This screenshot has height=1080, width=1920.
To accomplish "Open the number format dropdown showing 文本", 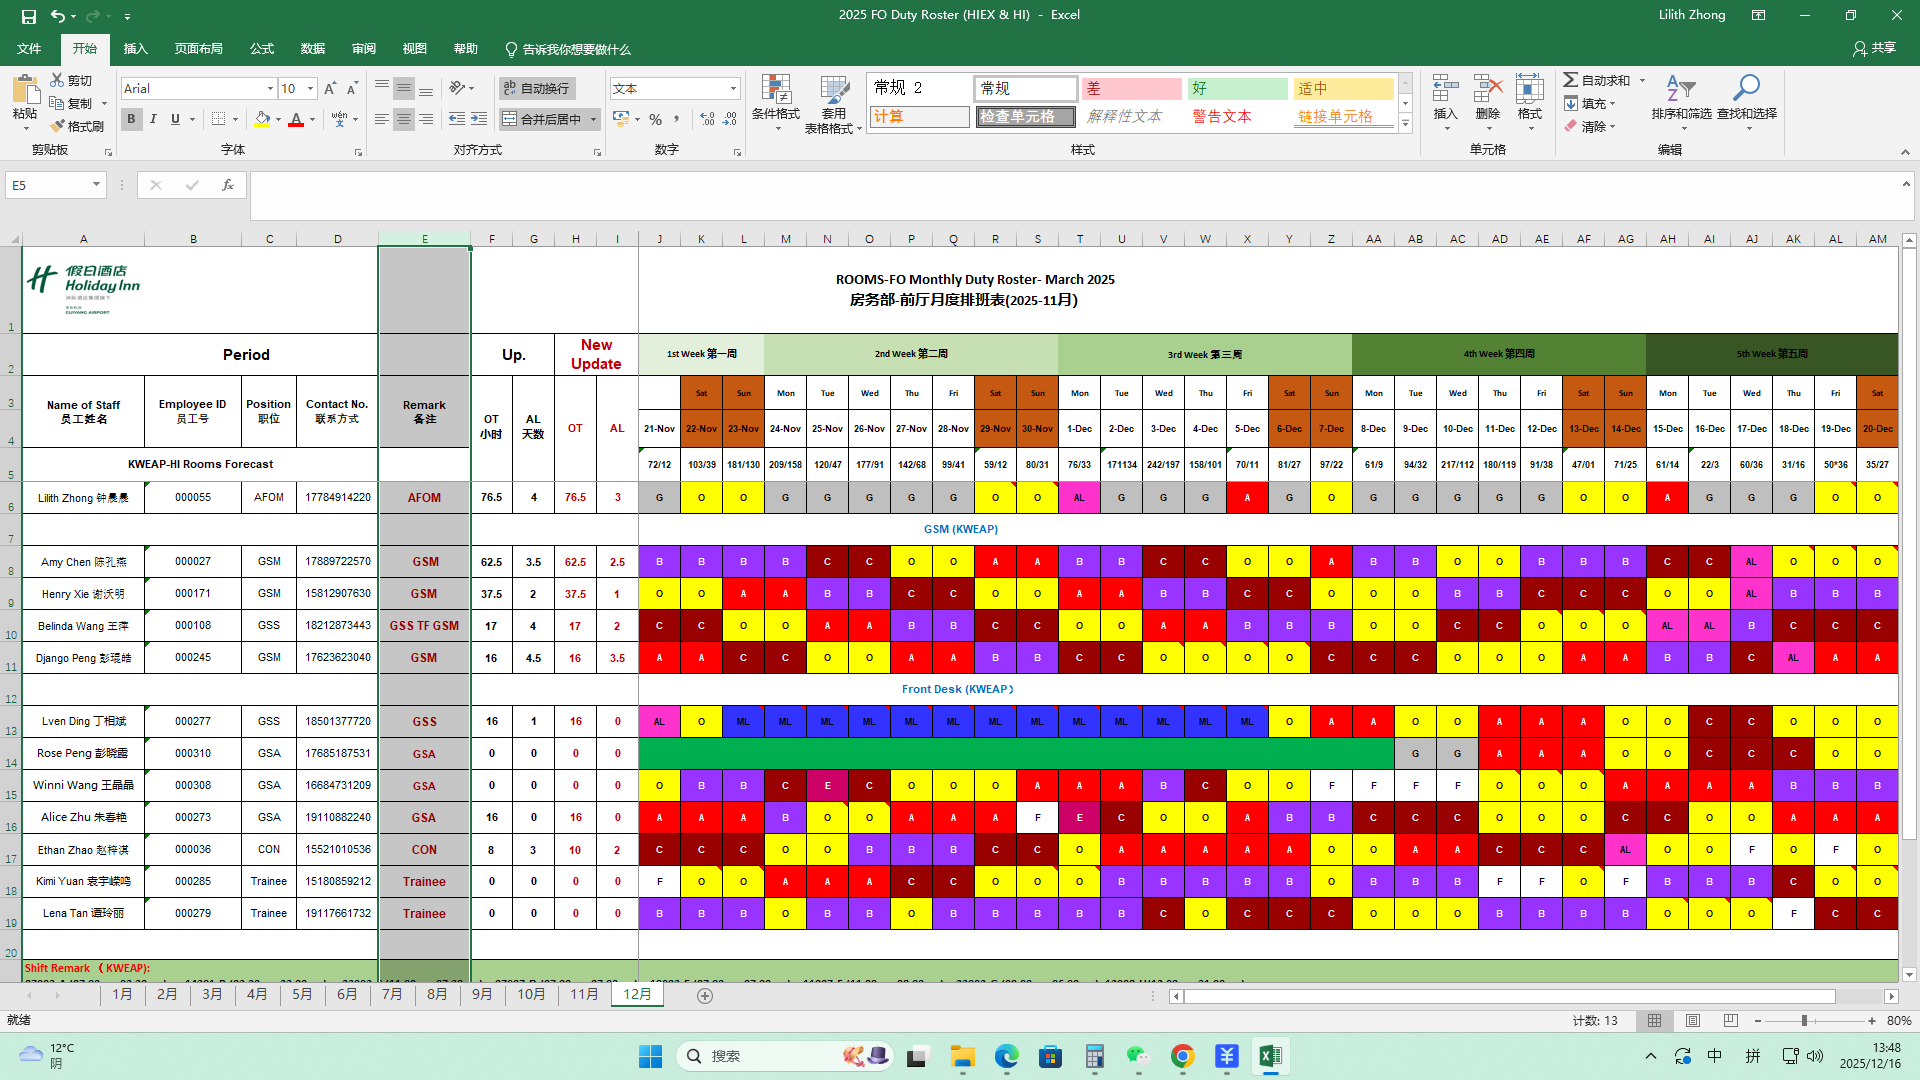I will coord(733,89).
